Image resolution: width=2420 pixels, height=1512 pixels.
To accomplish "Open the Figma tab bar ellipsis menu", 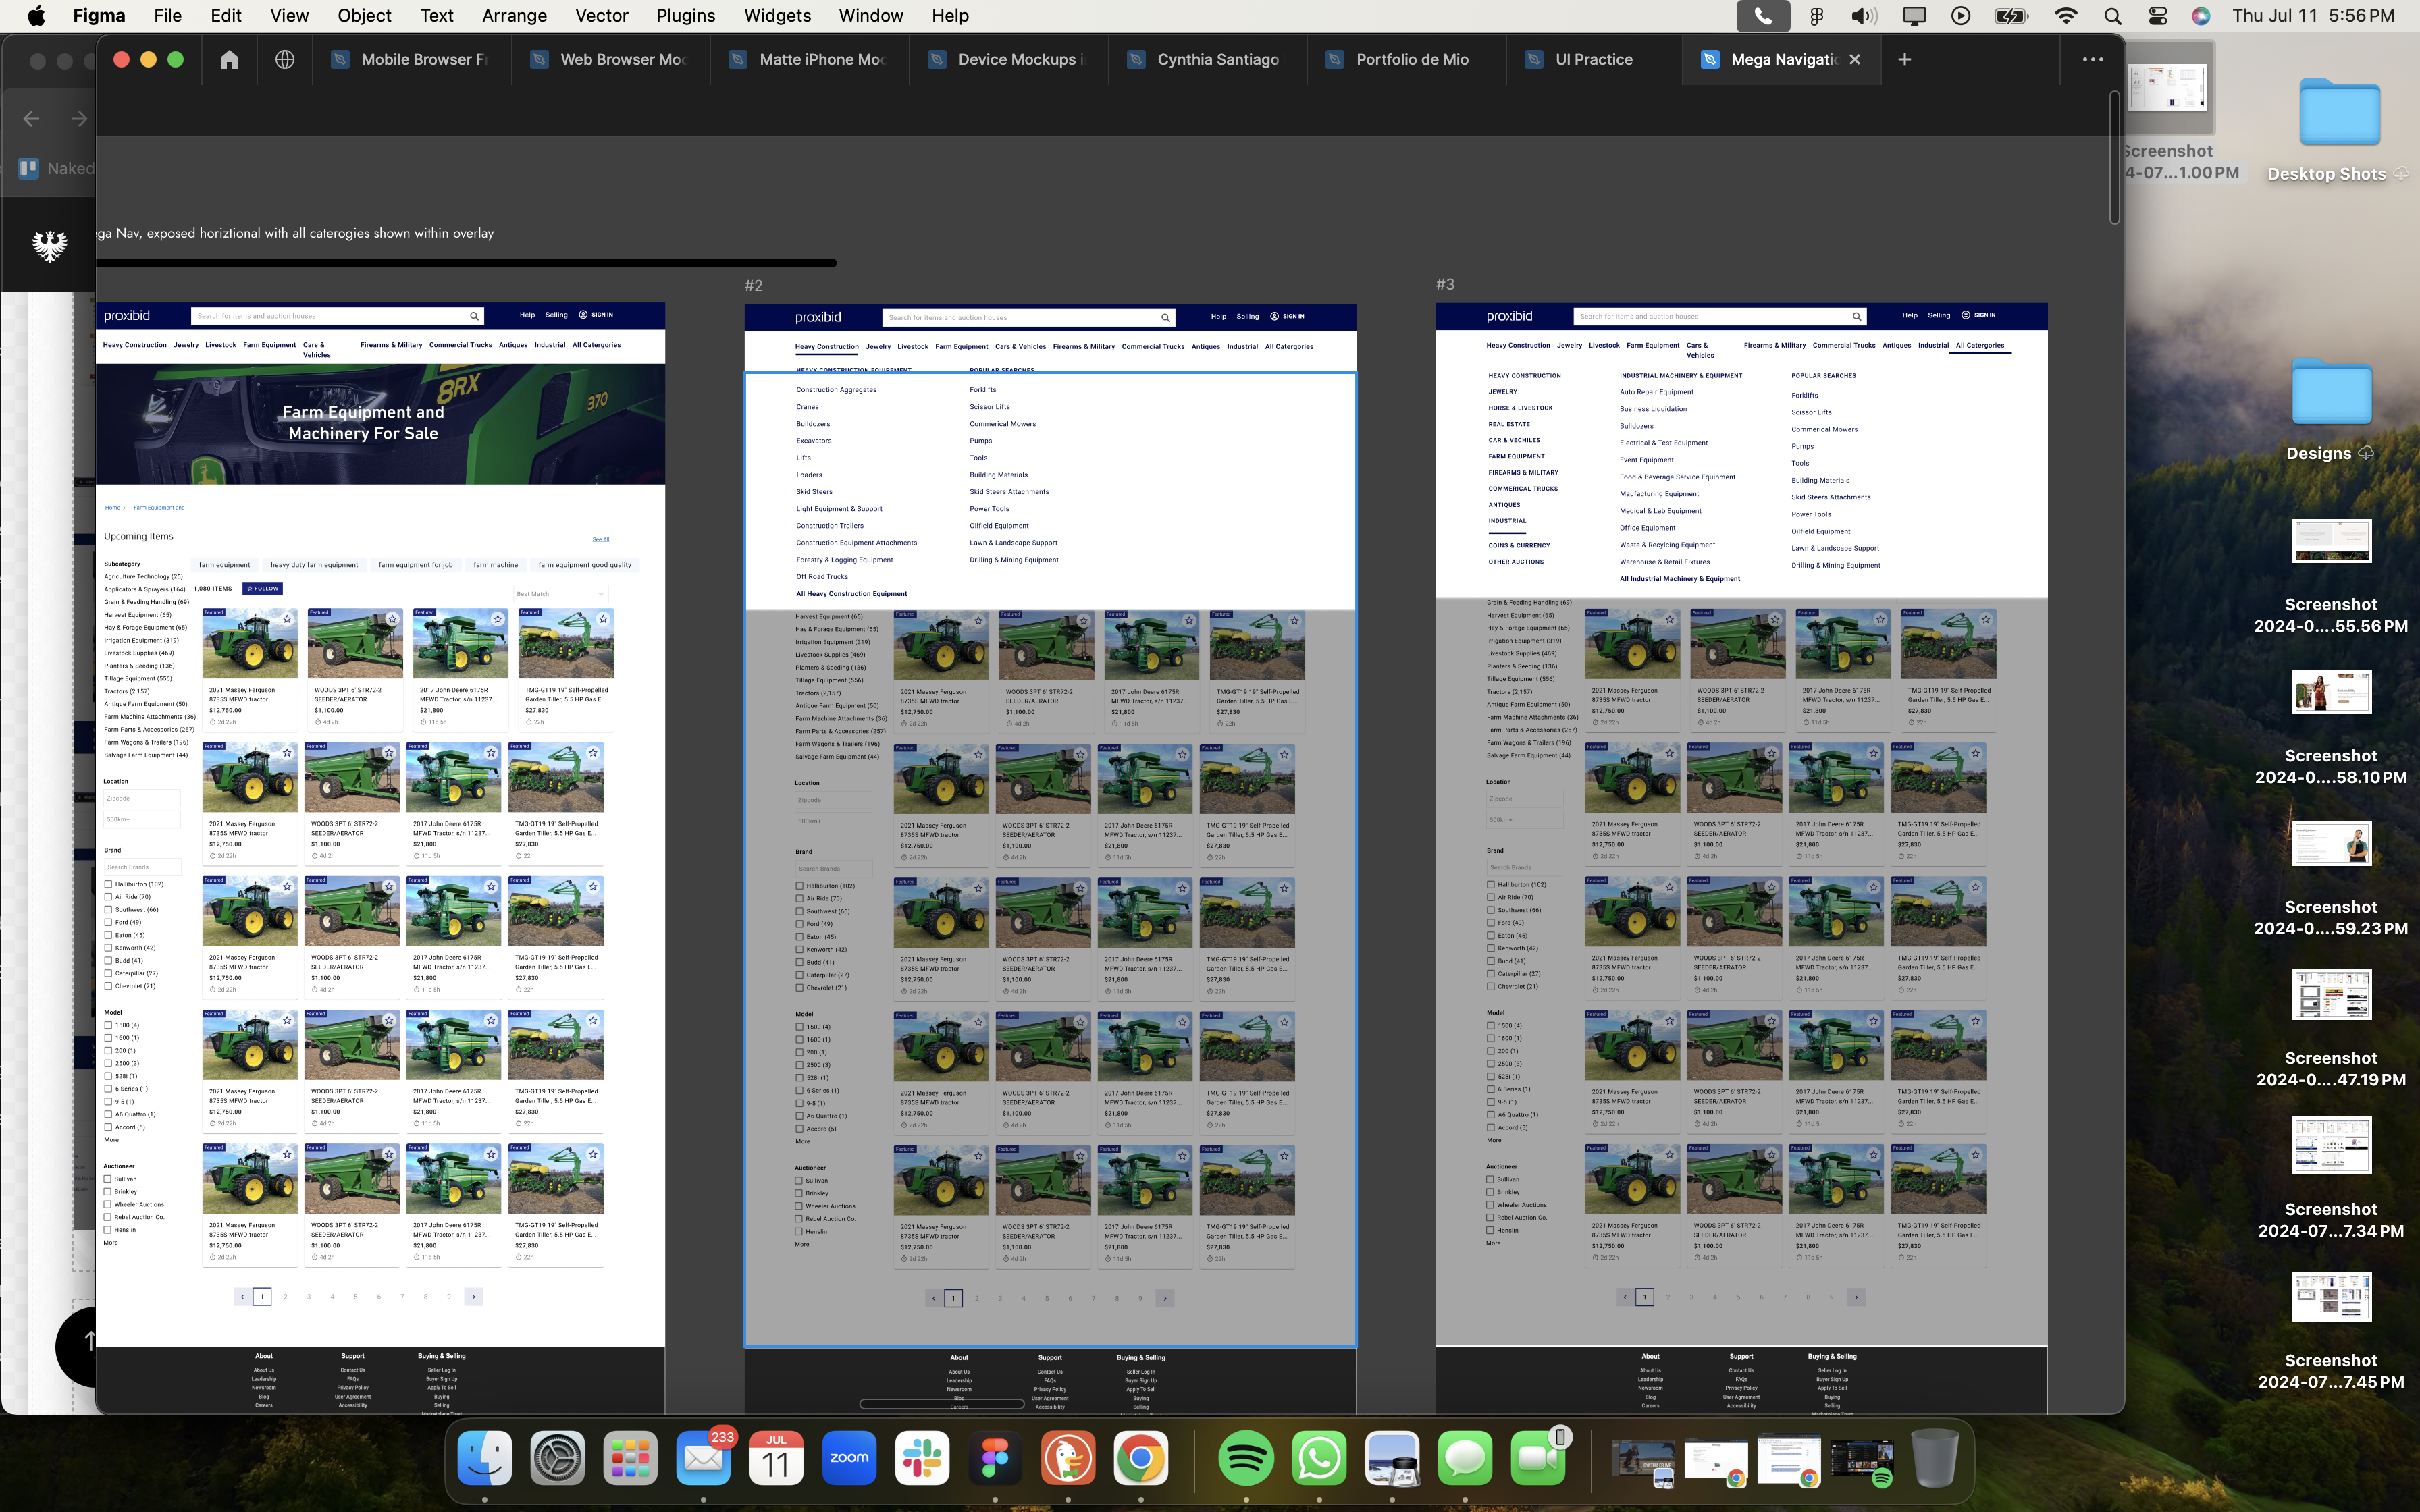I will 2093,60.
